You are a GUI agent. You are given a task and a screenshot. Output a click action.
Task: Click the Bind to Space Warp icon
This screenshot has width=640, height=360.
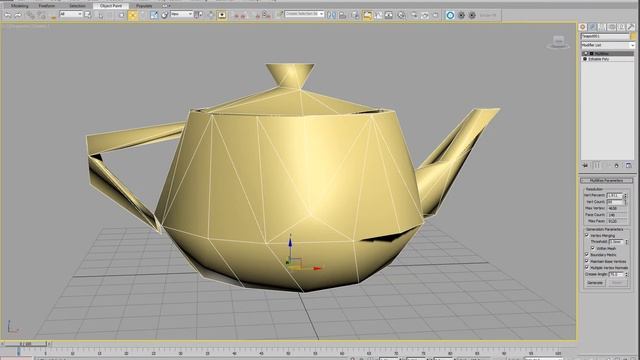tap(53, 16)
